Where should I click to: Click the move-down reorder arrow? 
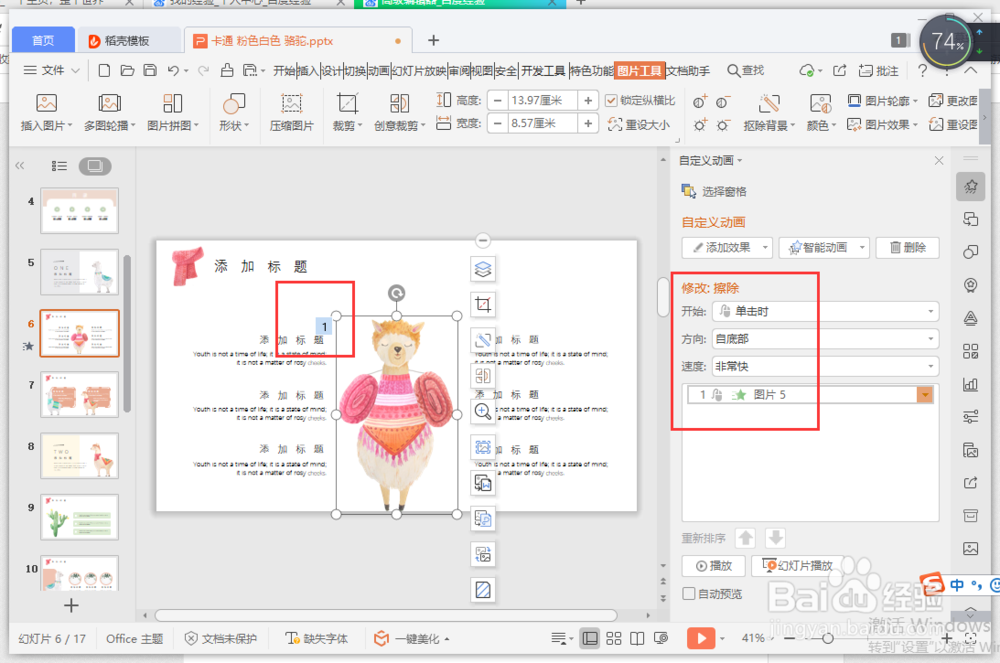tap(776, 538)
